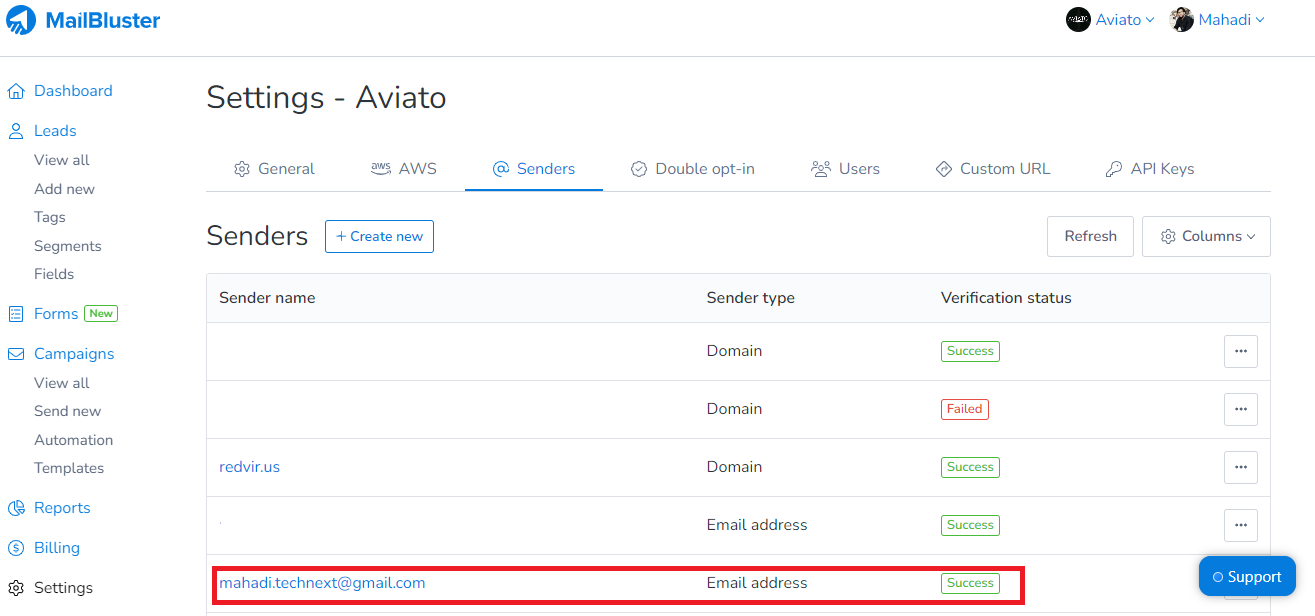Click the Create new sender button
1315x616 pixels.
click(379, 237)
